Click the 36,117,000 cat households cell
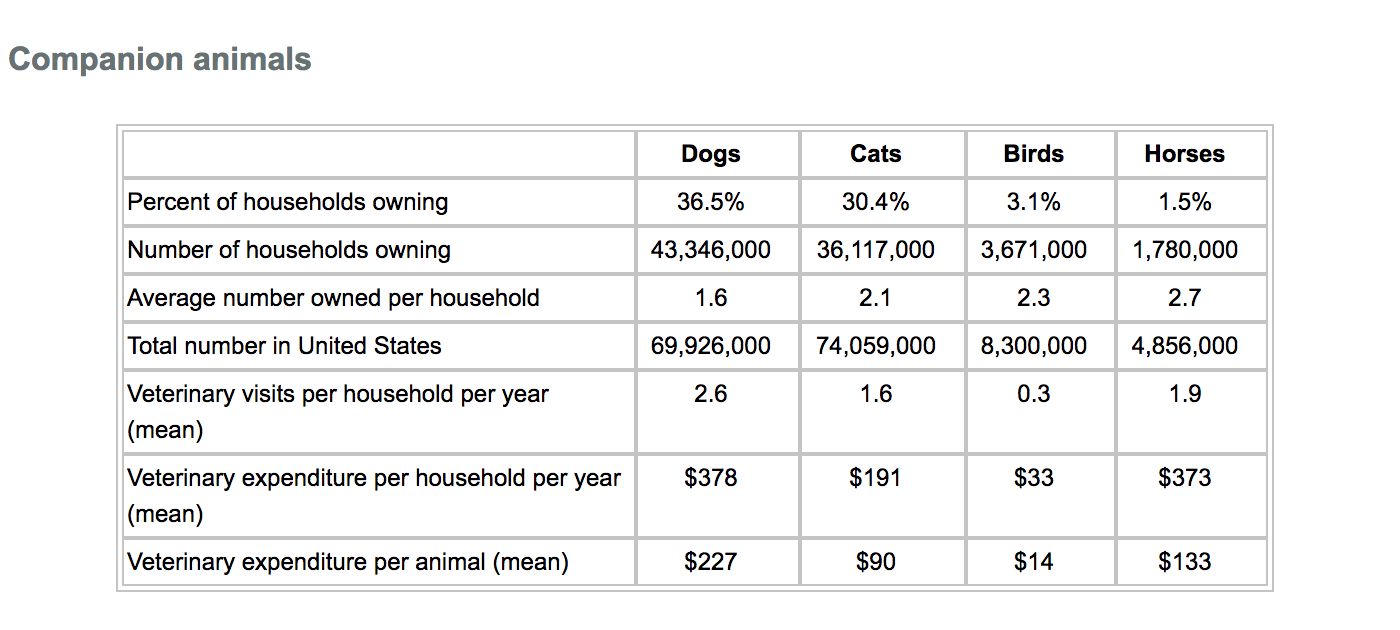Screen dimensions: 1400x630 [875, 250]
